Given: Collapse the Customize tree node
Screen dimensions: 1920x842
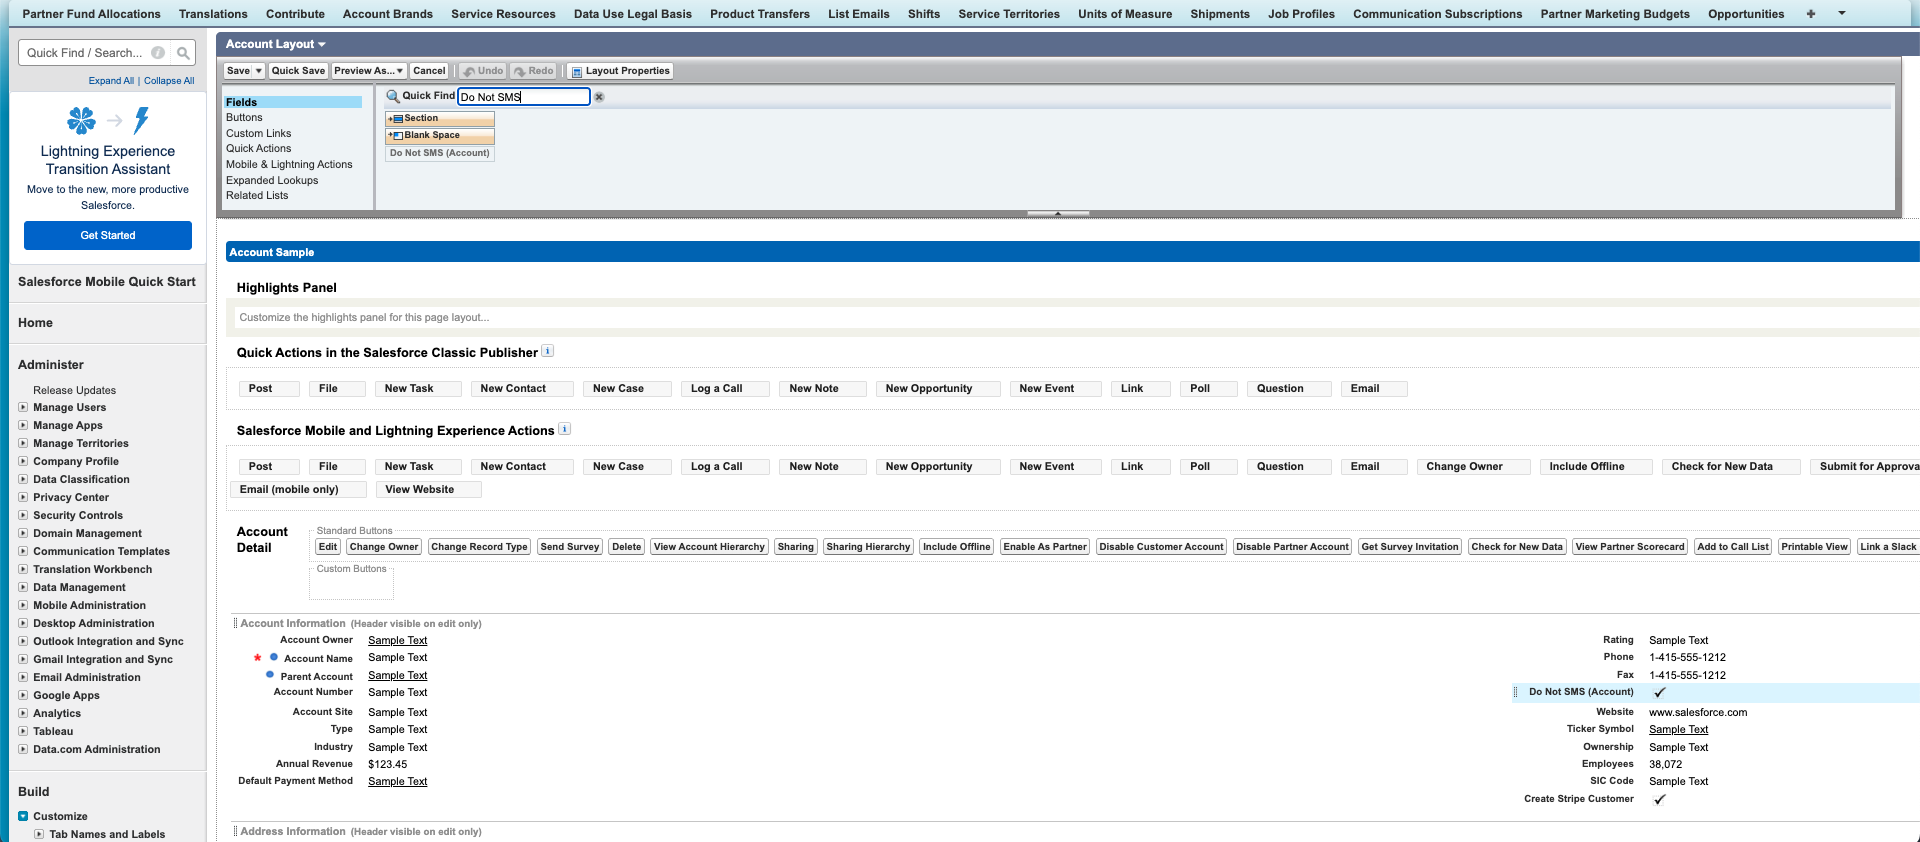Looking at the screenshot, I should pos(23,816).
